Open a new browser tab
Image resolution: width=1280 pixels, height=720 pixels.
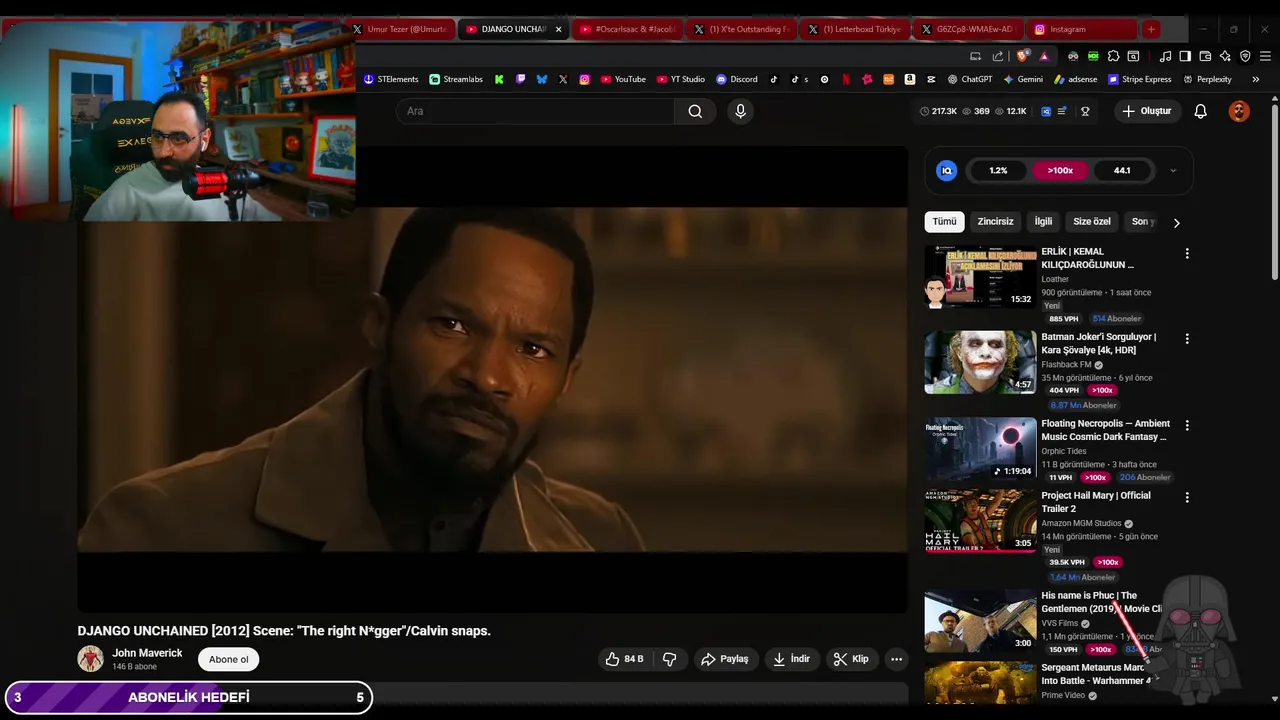[1151, 29]
